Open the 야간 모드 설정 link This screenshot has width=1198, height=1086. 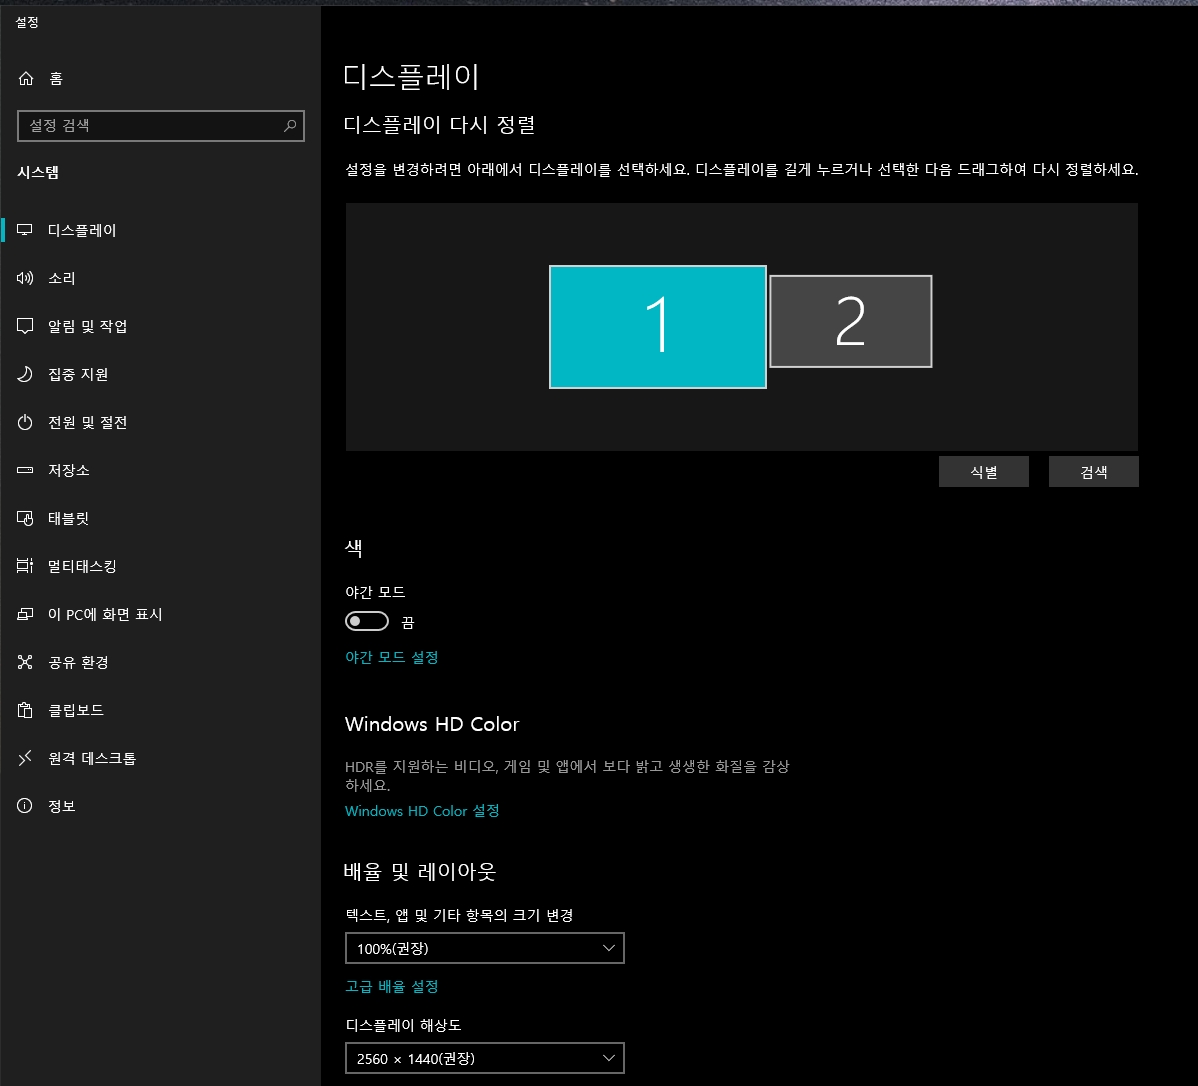tap(392, 657)
